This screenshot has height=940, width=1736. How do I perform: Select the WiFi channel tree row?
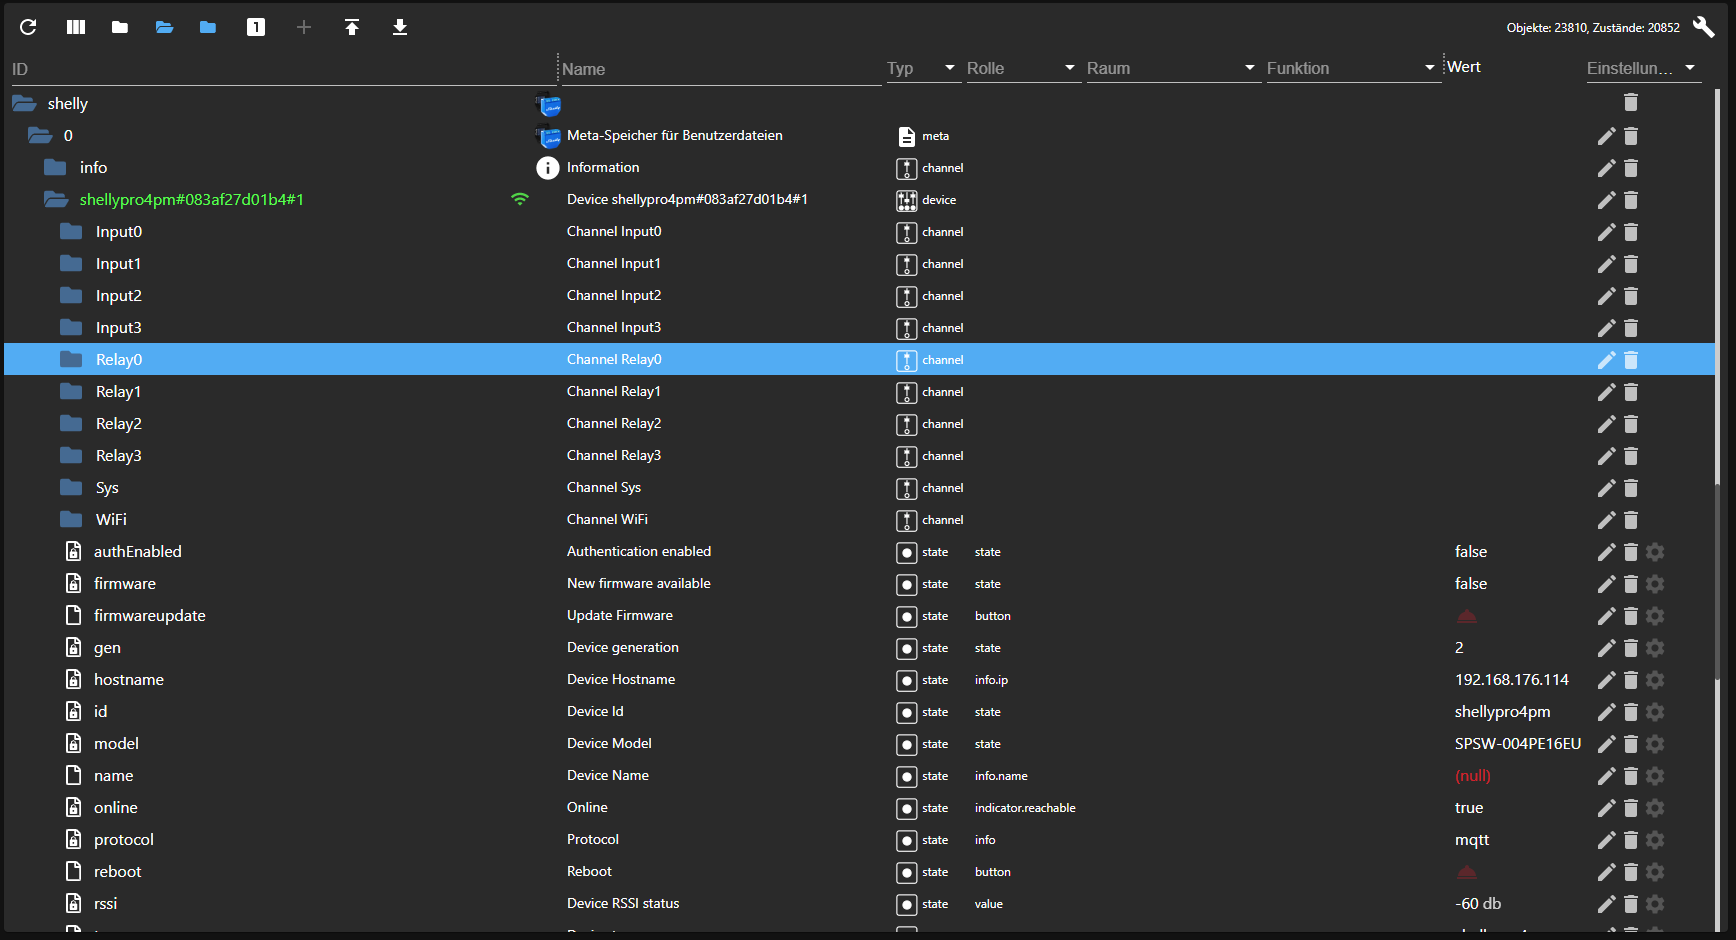tap(111, 520)
